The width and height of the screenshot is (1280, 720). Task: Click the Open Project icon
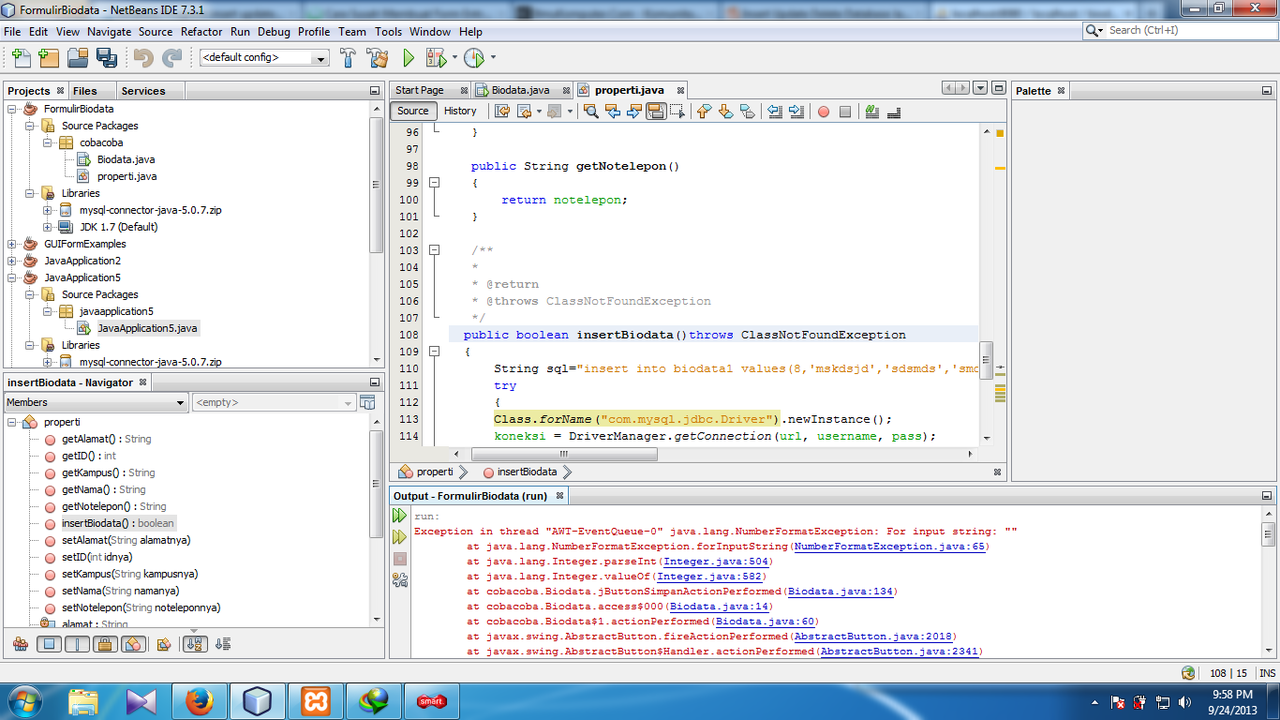tap(77, 58)
